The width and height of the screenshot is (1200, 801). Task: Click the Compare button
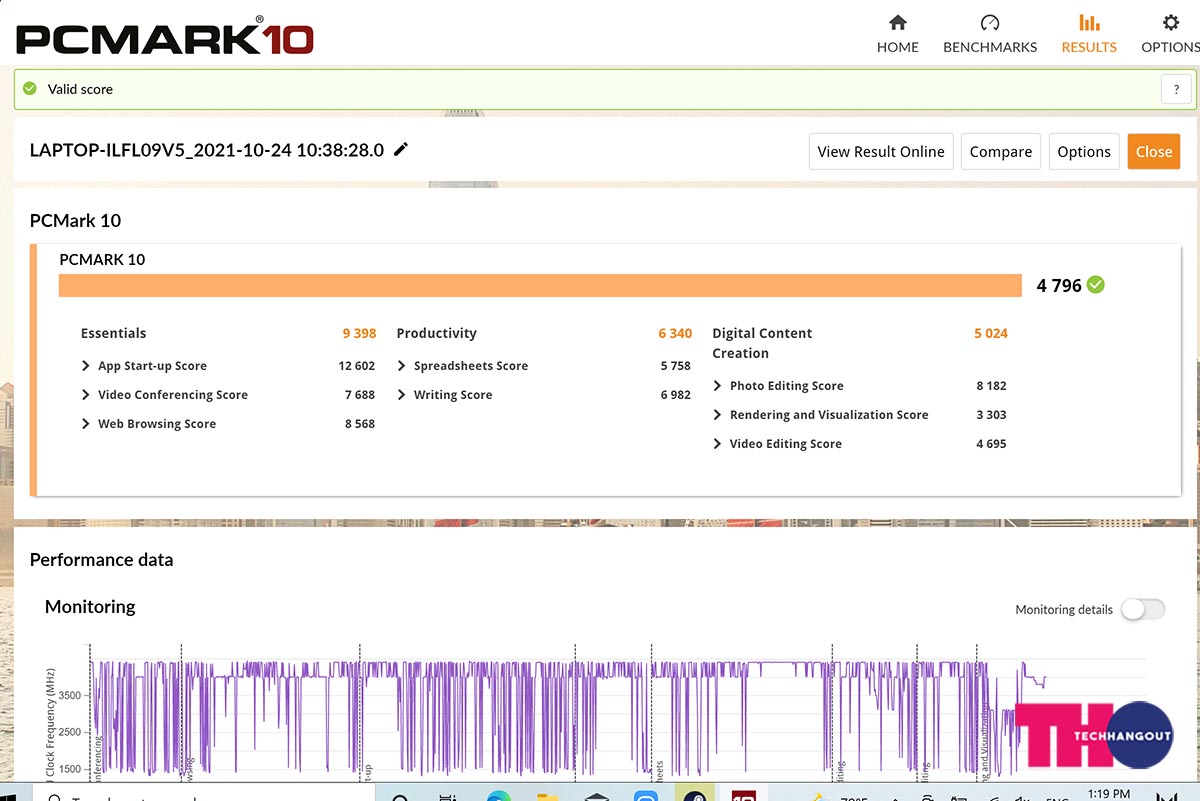pos(1001,152)
